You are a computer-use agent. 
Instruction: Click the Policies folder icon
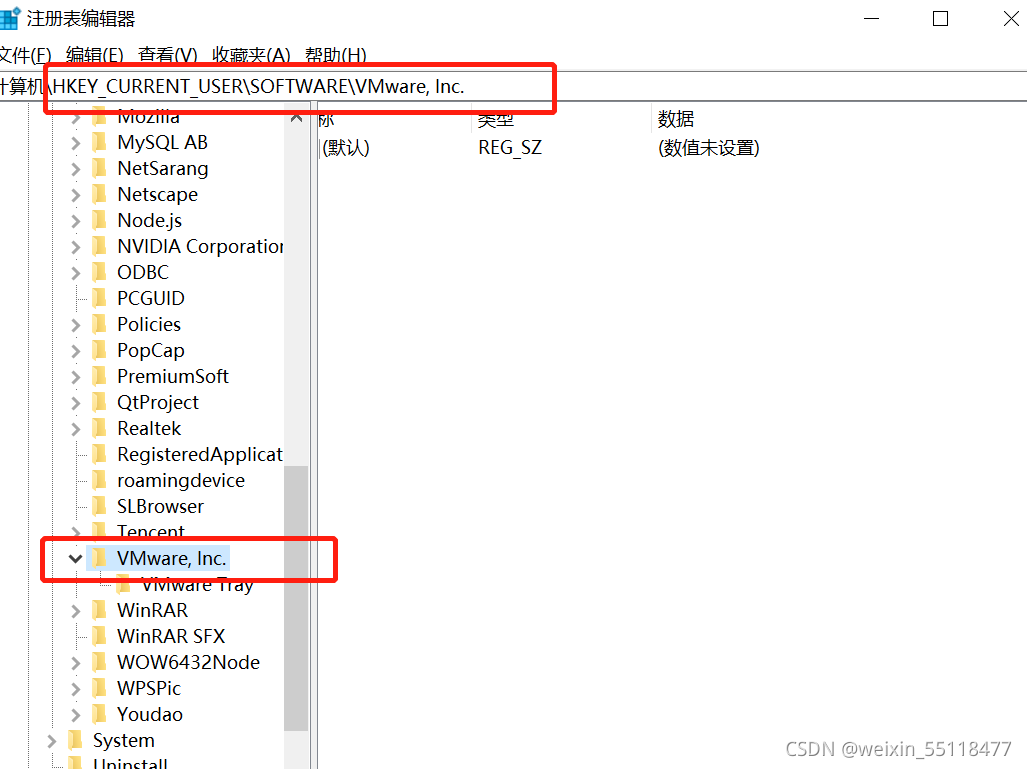point(100,324)
